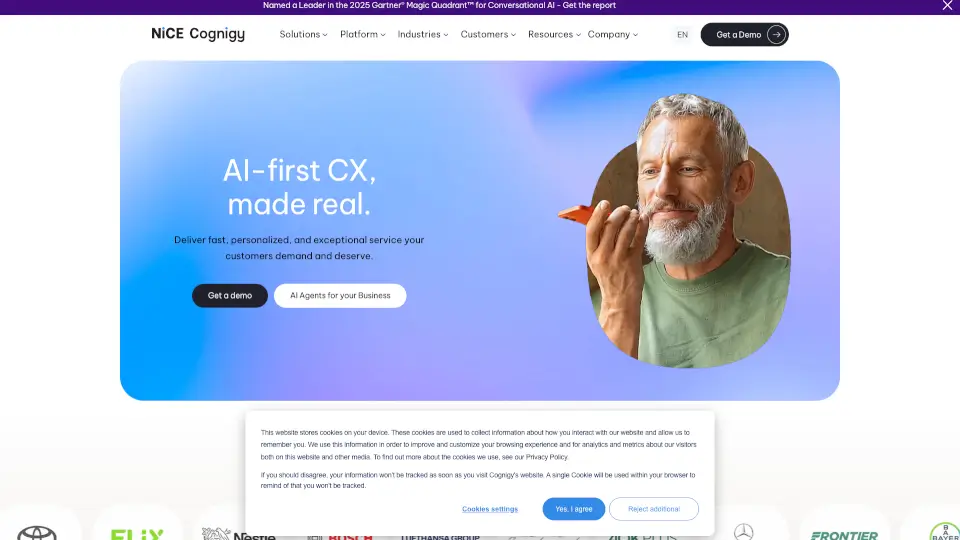Click the dark Get a demo hero button
Viewport: 960px width, 540px height.
(230, 296)
